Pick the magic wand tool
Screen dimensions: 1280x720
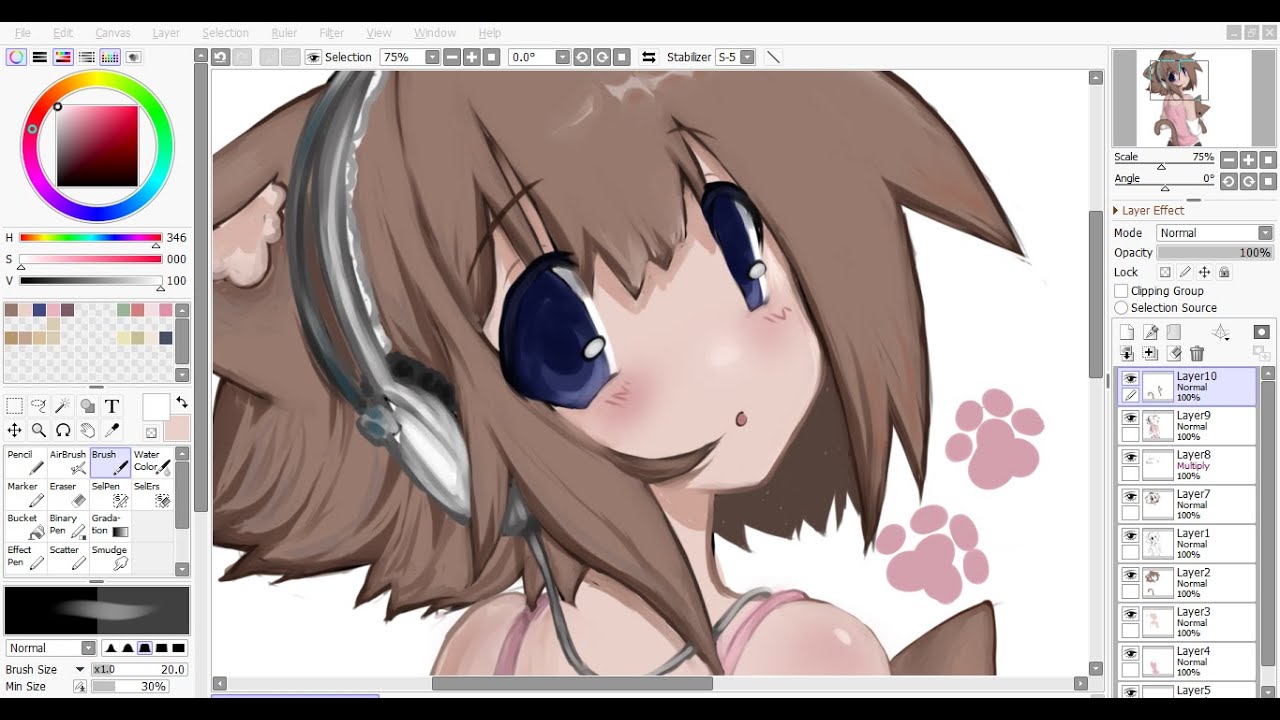tap(63, 406)
